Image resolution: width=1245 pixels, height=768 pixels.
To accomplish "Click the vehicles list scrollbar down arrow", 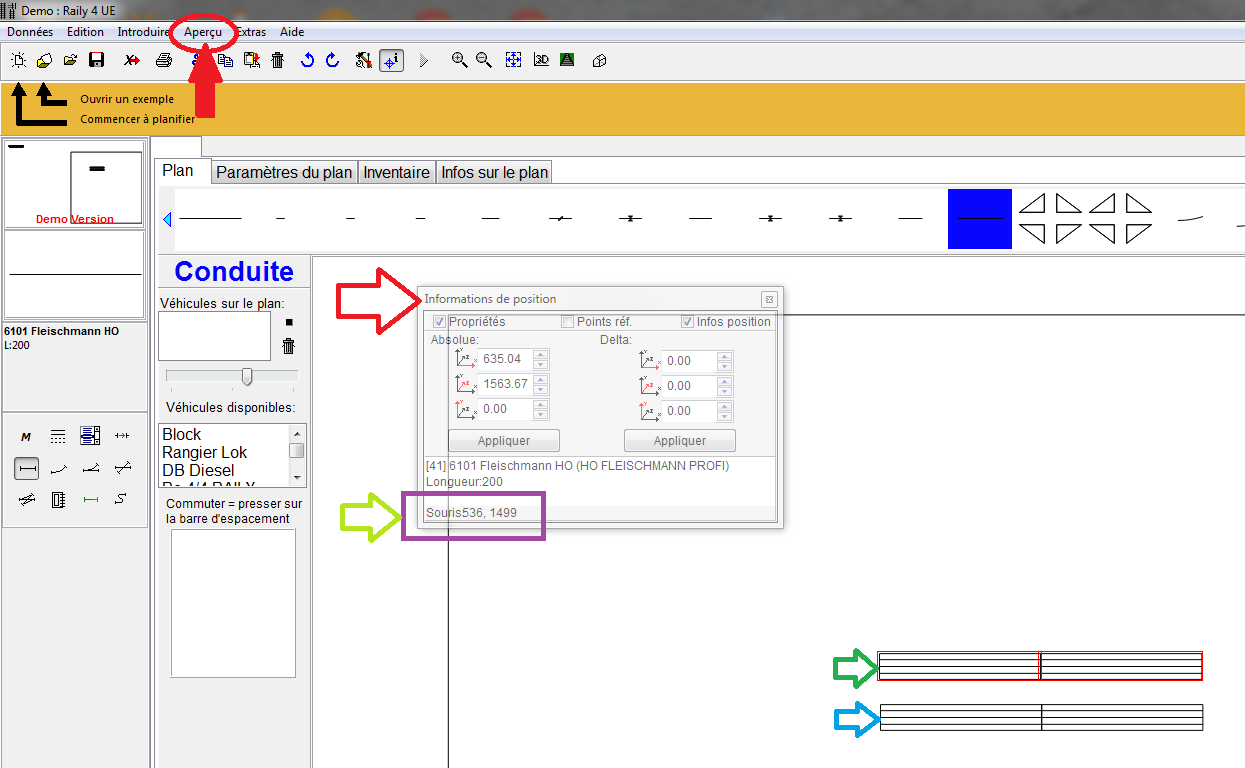I will [296, 479].
